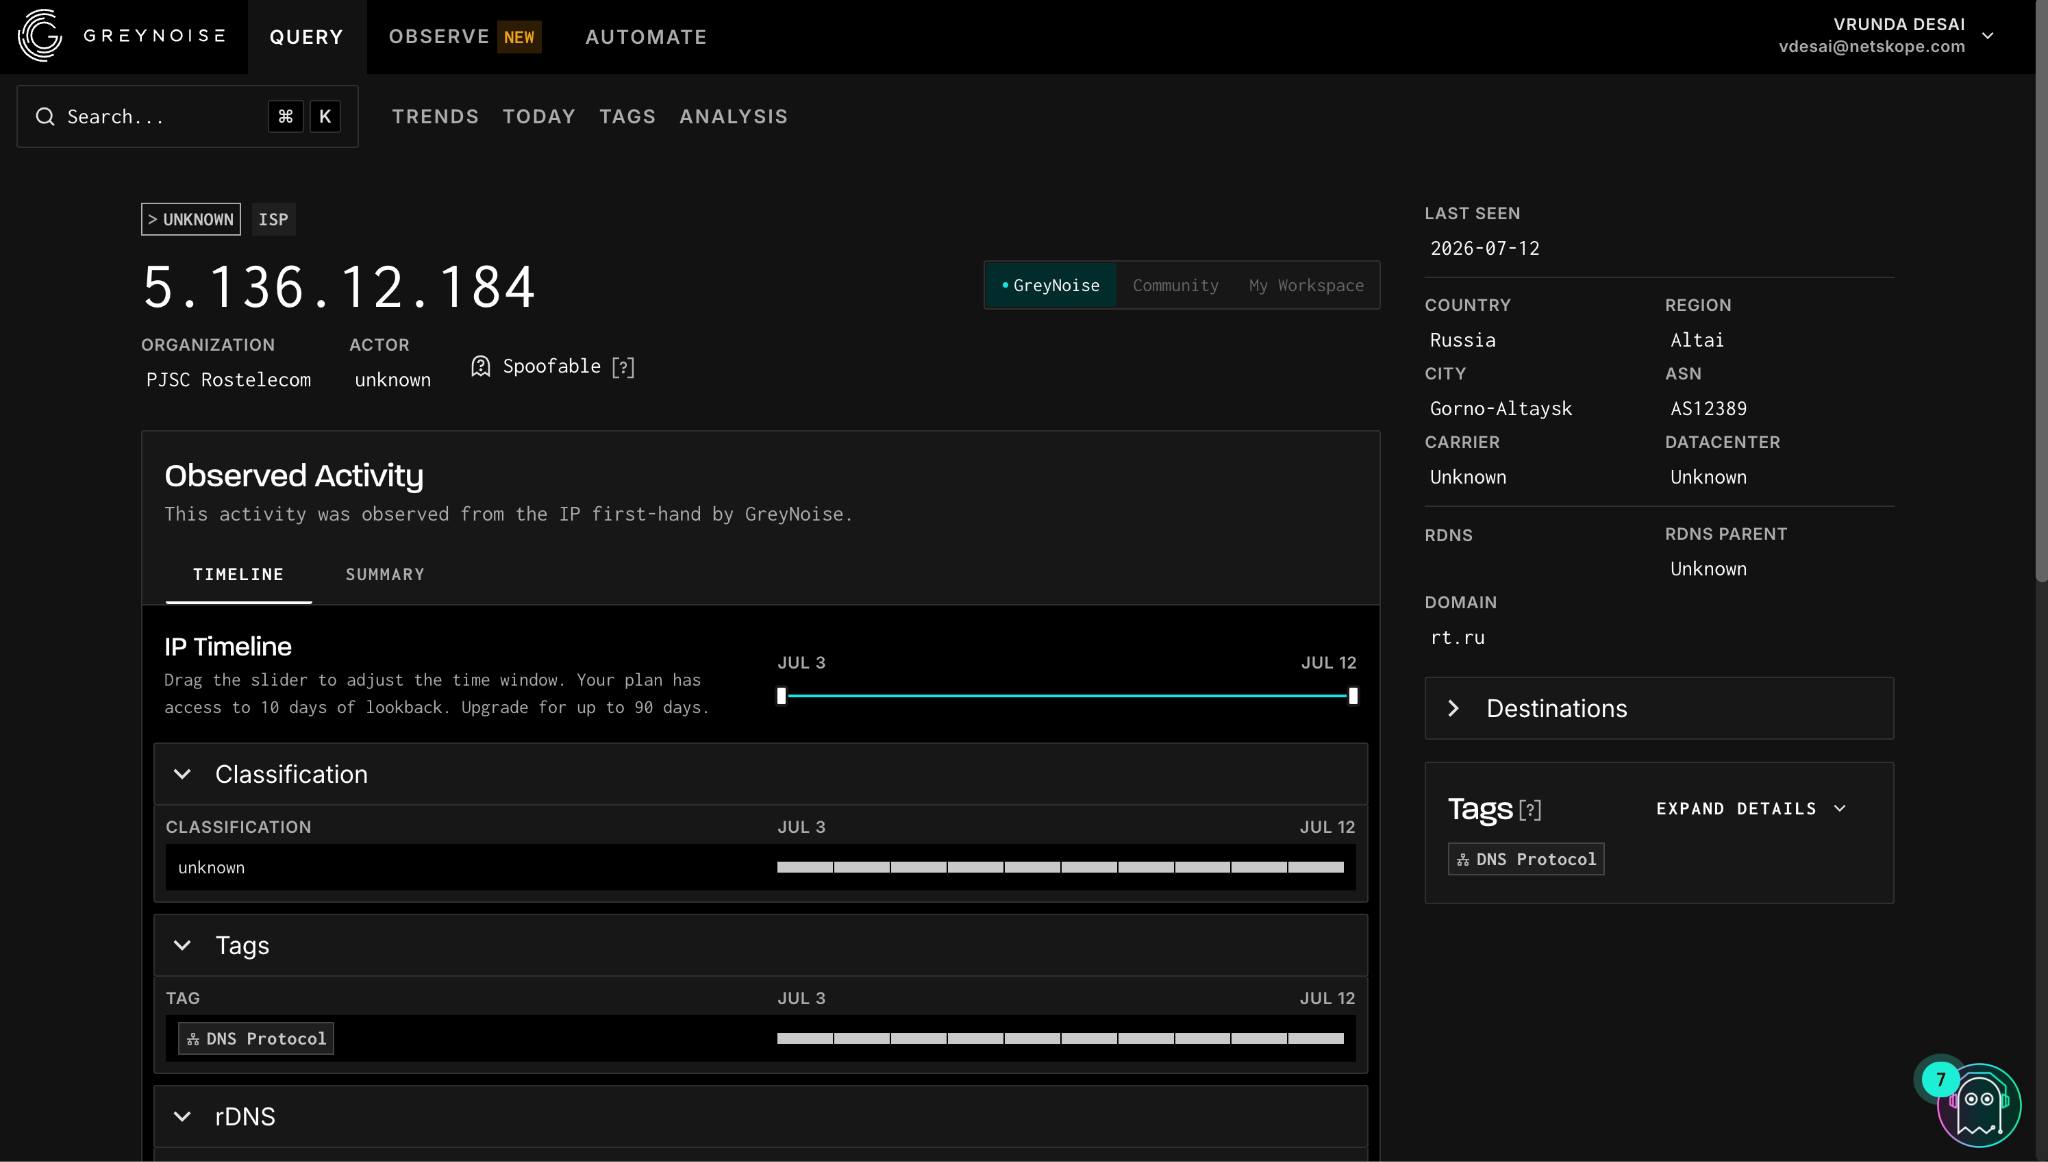2048x1162 pixels.
Task: Click the teal timeline slider track
Action: click(x=1067, y=696)
